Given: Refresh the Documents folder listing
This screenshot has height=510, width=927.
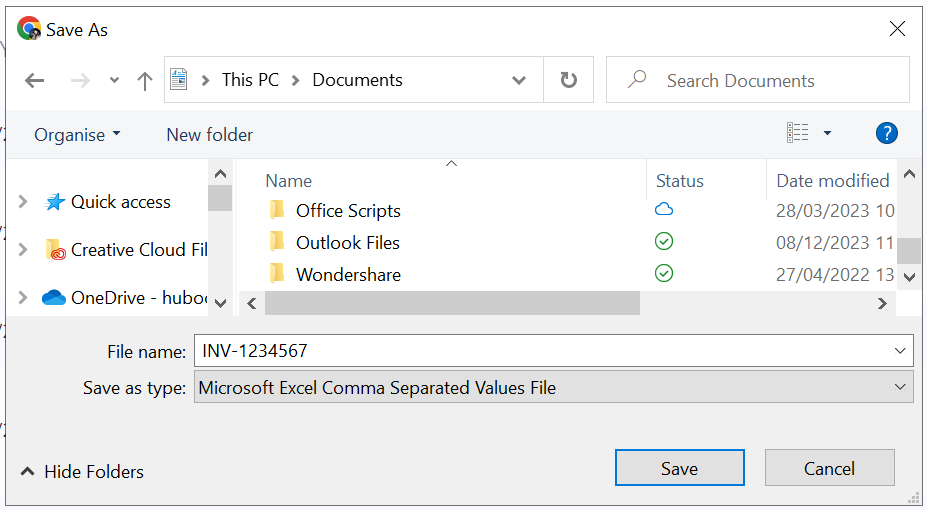Looking at the screenshot, I should pos(568,80).
